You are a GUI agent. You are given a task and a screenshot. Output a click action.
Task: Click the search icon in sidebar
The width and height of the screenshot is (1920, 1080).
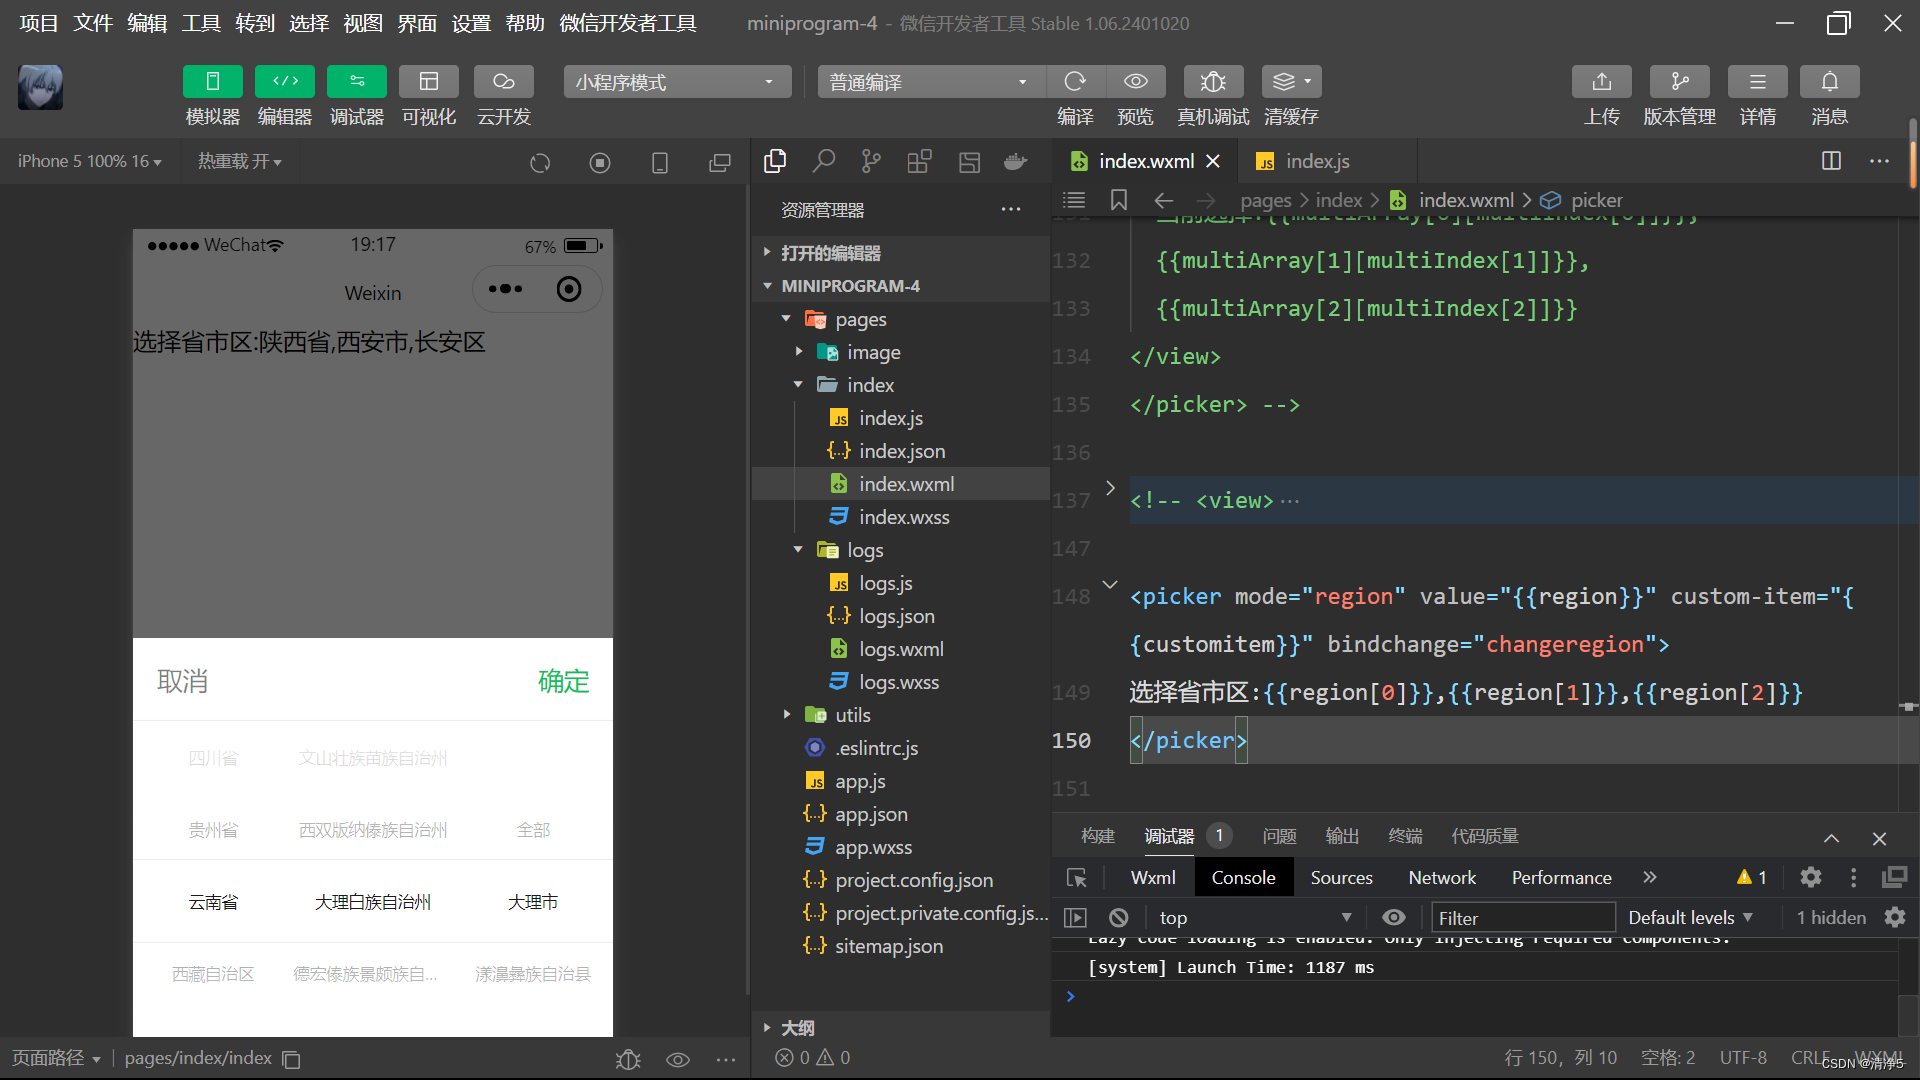point(823,161)
